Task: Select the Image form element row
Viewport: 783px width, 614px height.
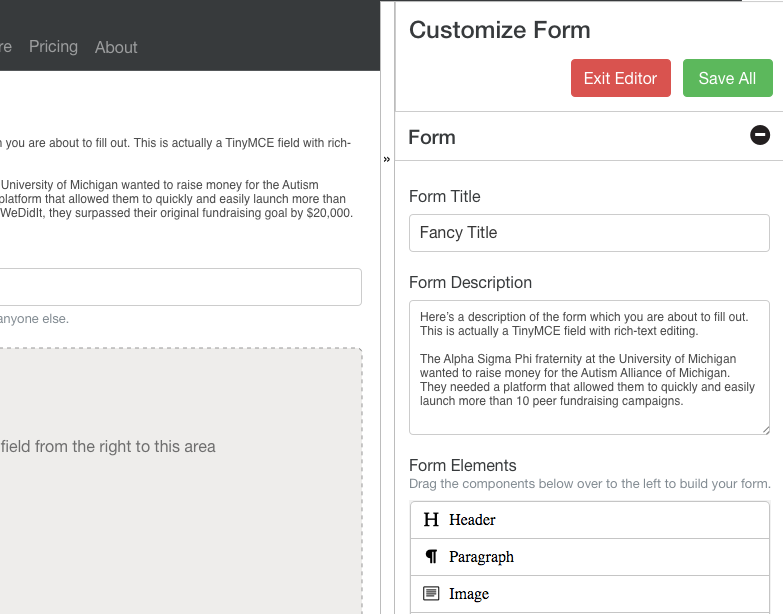Action: coord(589,594)
